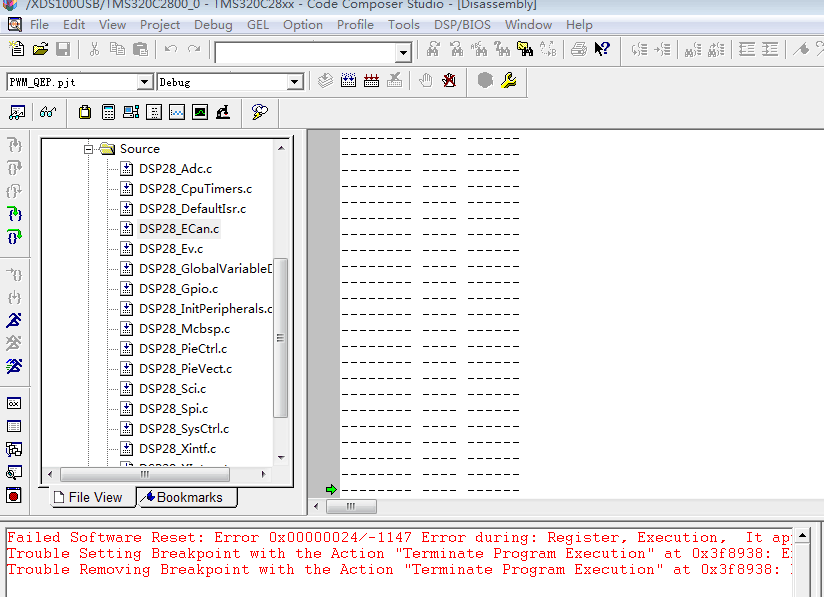Click the Rebuild All icon
Image resolution: width=824 pixels, height=597 pixels.
click(x=372, y=80)
